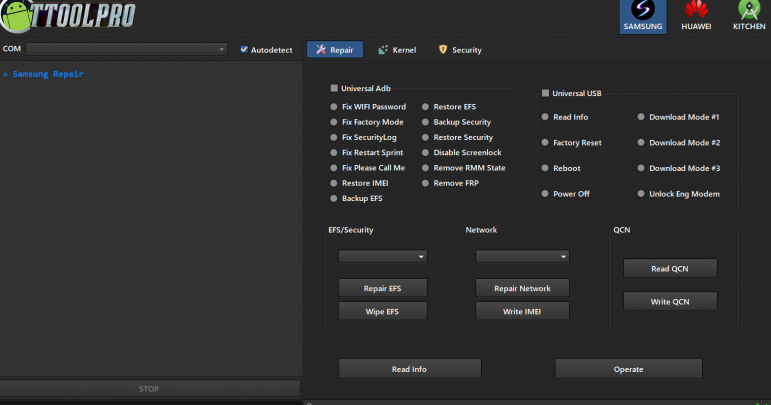
Task: Click the Read QCN button
Action: click(x=670, y=268)
